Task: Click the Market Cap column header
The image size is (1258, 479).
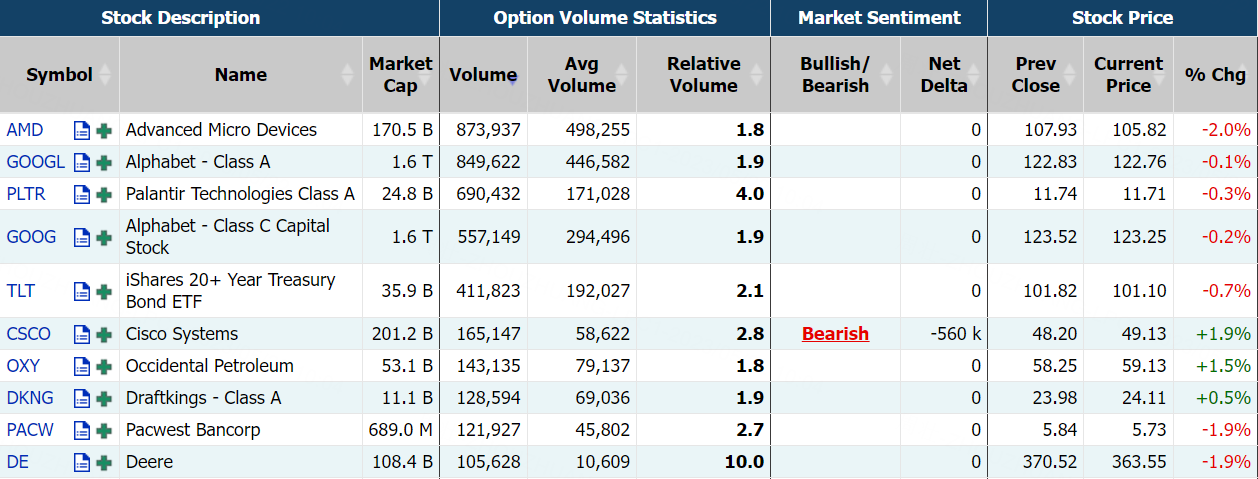Action: coord(401,75)
